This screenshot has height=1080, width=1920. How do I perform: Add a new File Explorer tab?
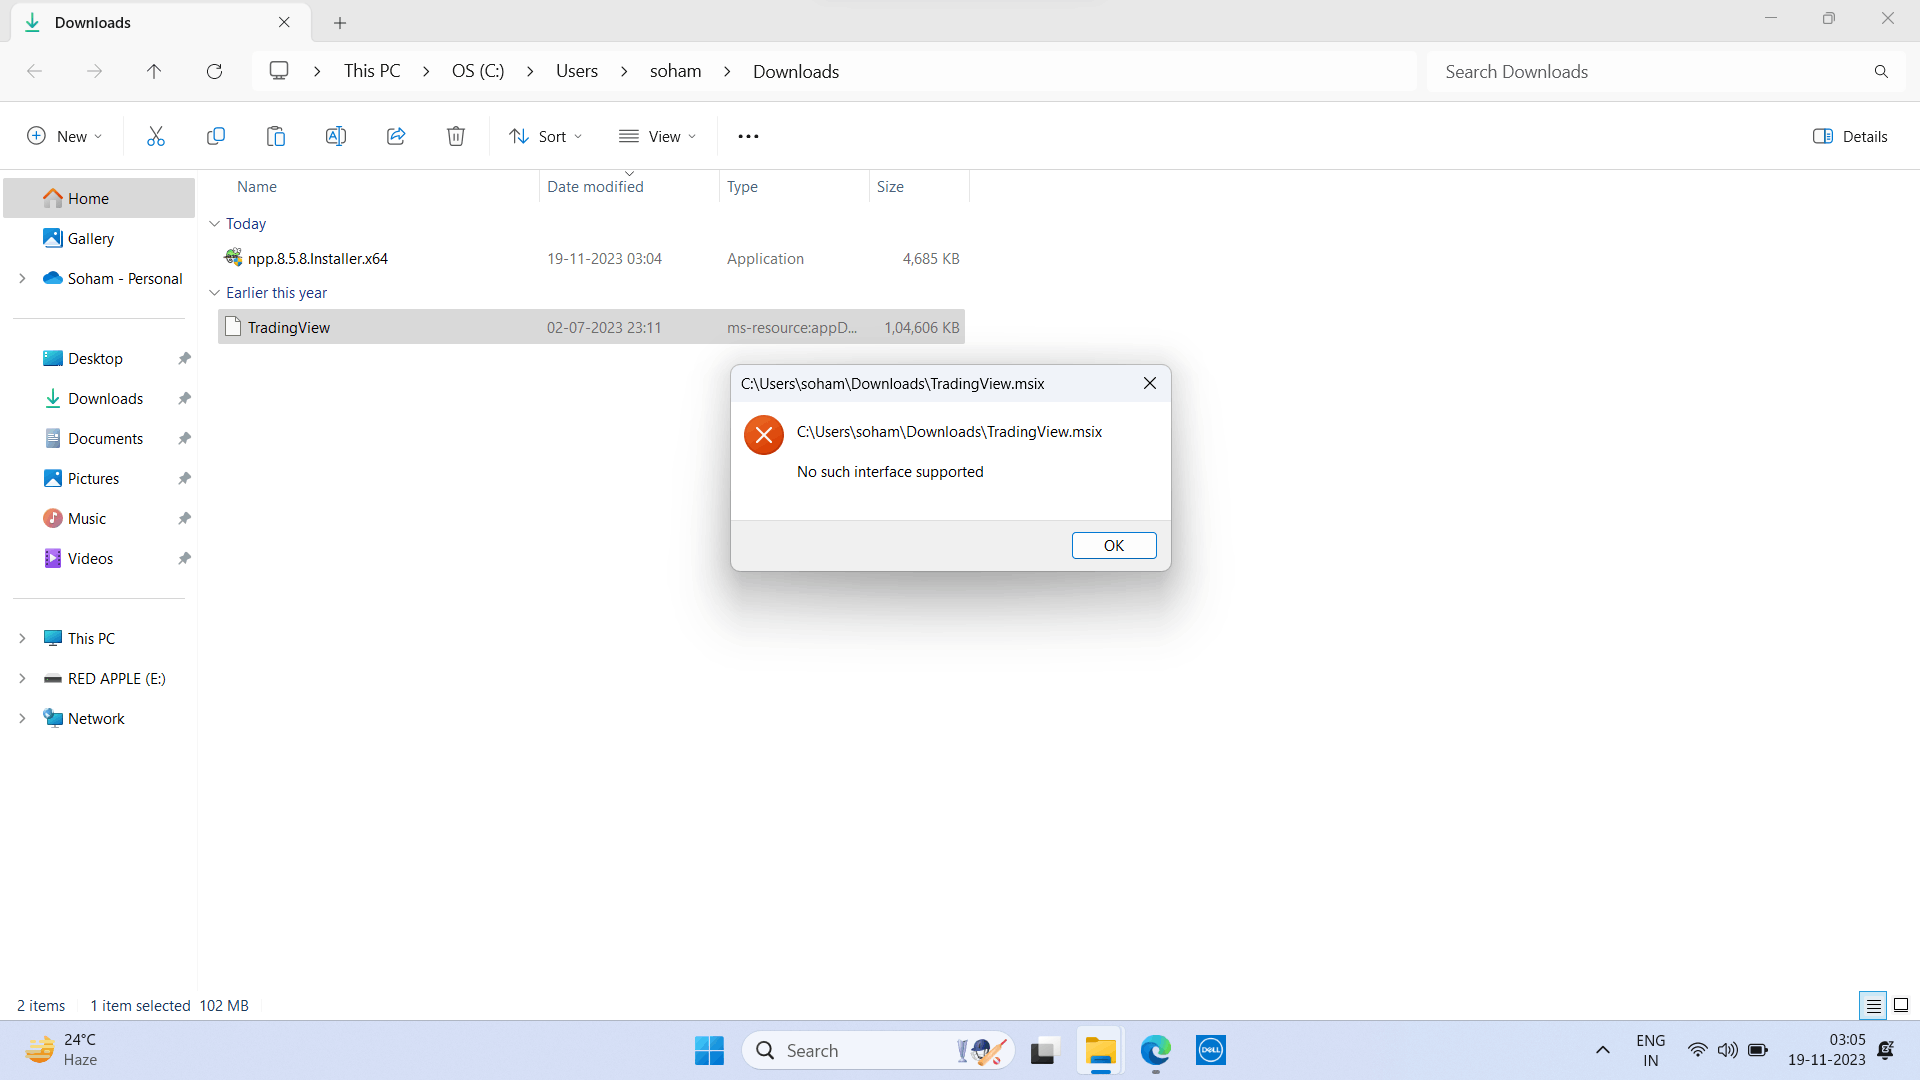(x=340, y=22)
